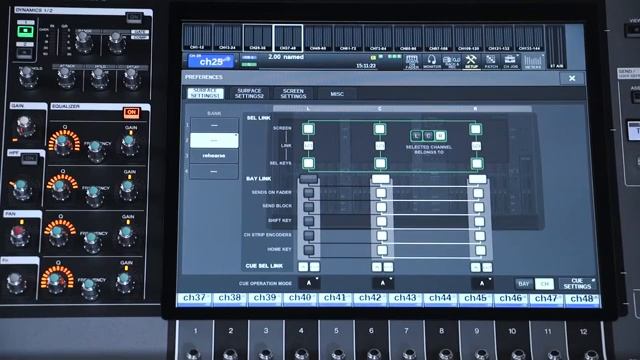
Task: Disable HOME KEY link for bay C
Action: point(382,250)
